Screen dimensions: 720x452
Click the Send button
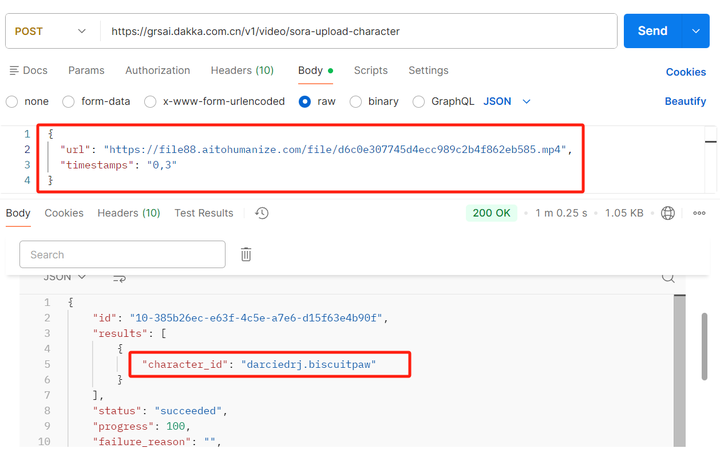(x=652, y=31)
